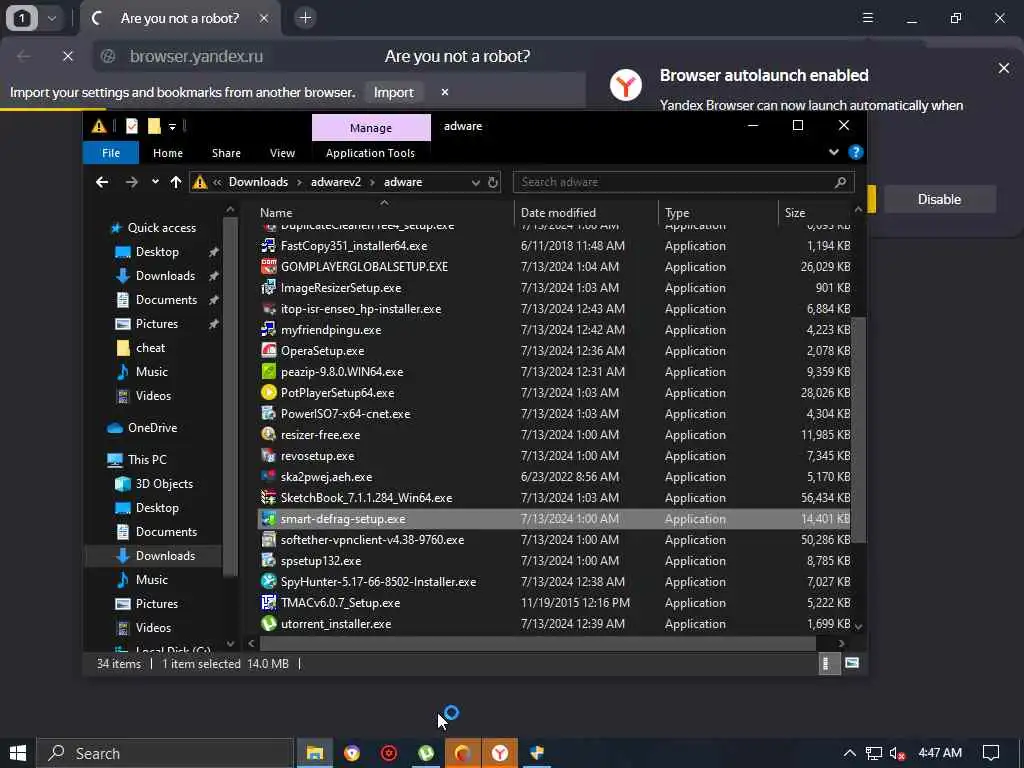Open the Windows Start menu
The image size is (1024, 768).
(18, 753)
